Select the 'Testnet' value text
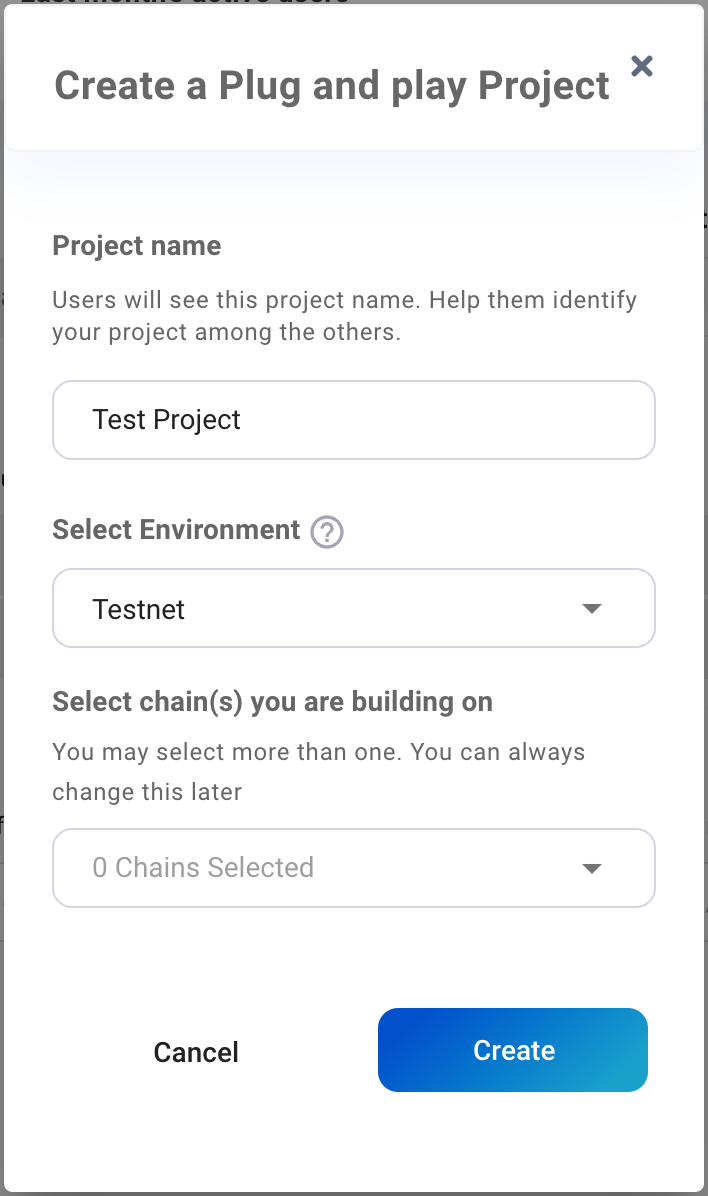 point(138,609)
